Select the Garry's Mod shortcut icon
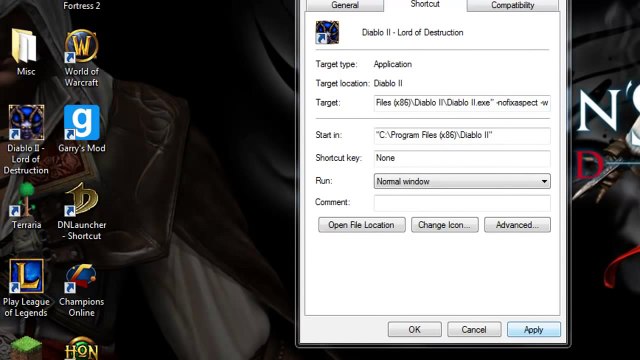The height and width of the screenshot is (360, 640). (81, 122)
